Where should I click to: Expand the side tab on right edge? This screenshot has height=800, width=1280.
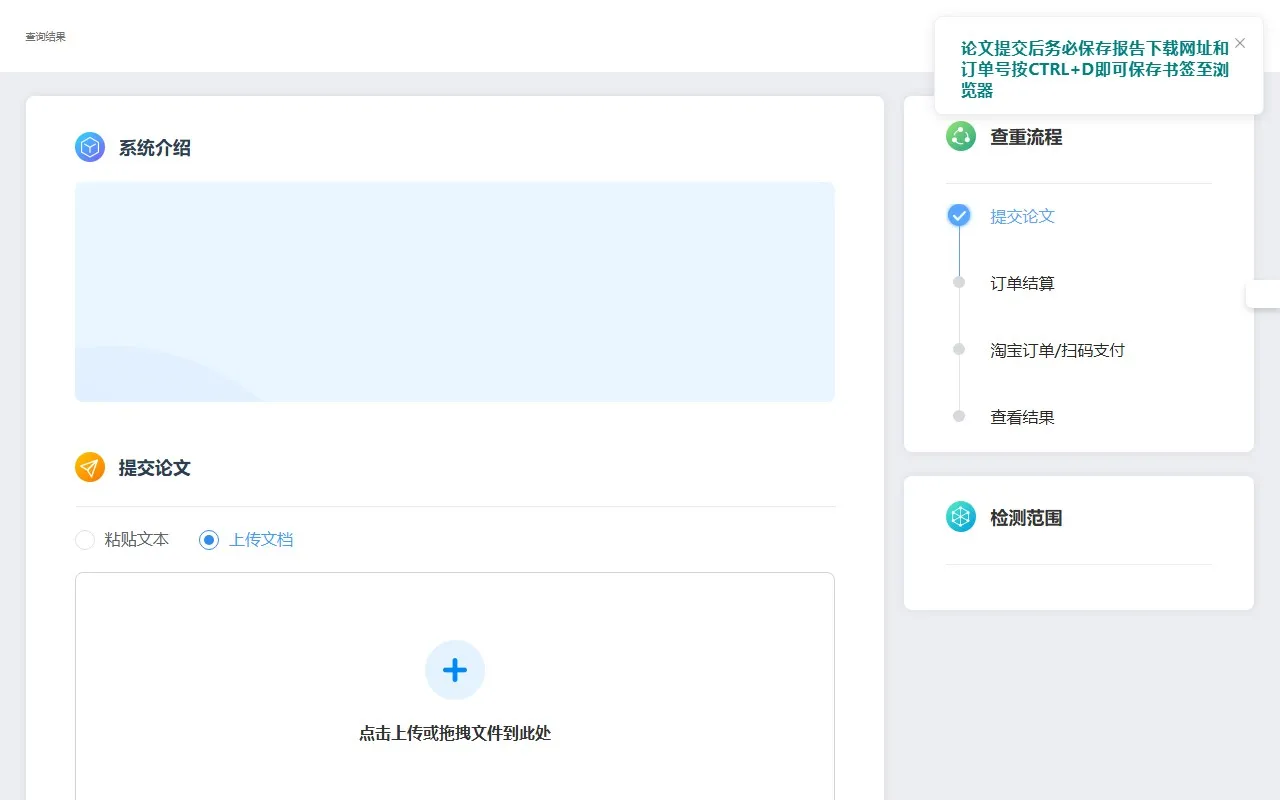(x=1263, y=295)
